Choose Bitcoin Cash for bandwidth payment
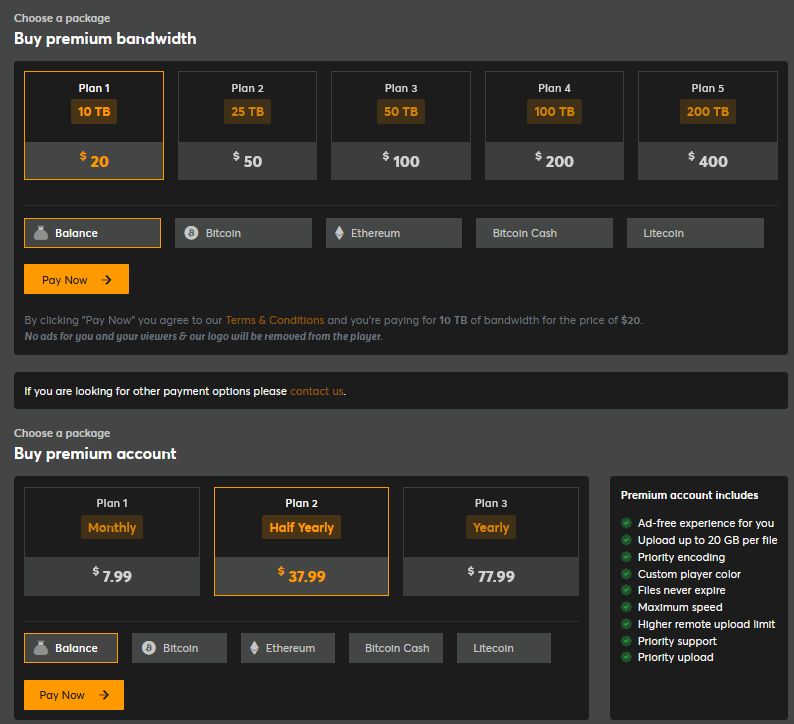794x724 pixels. (x=544, y=233)
